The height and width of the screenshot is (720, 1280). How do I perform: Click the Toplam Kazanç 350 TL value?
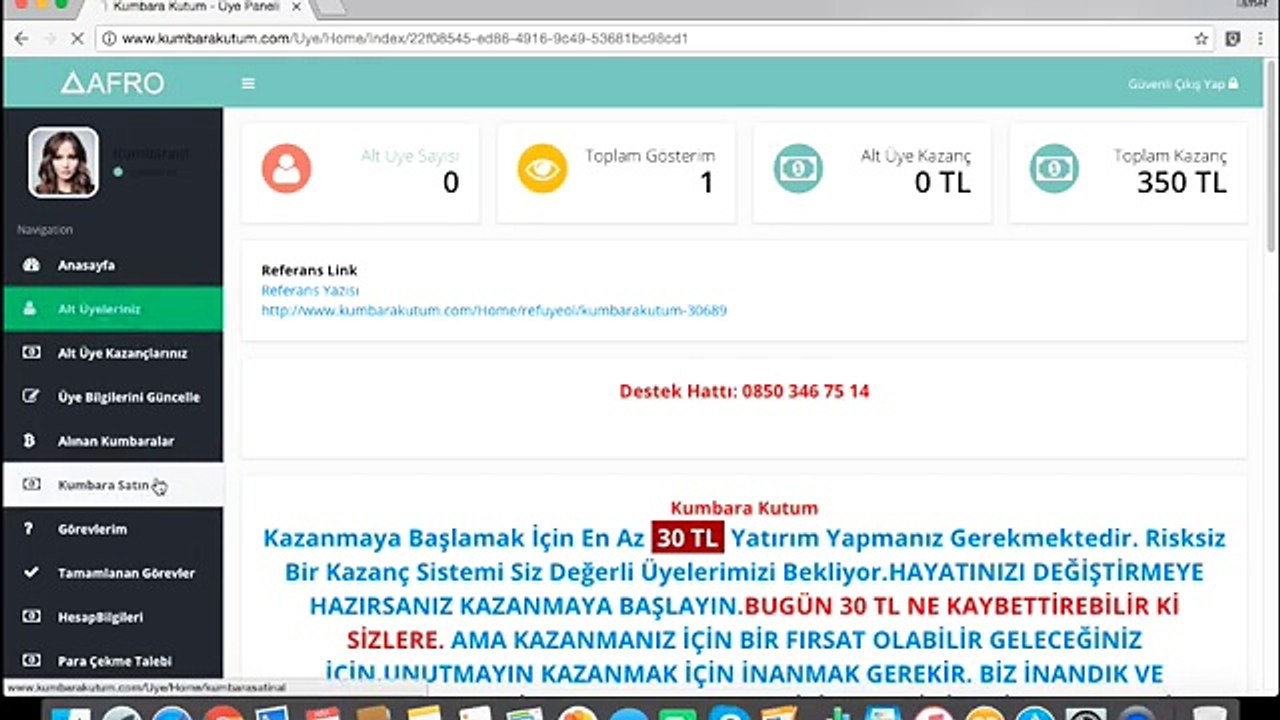pyautogui.click(x=1181, y=183)
